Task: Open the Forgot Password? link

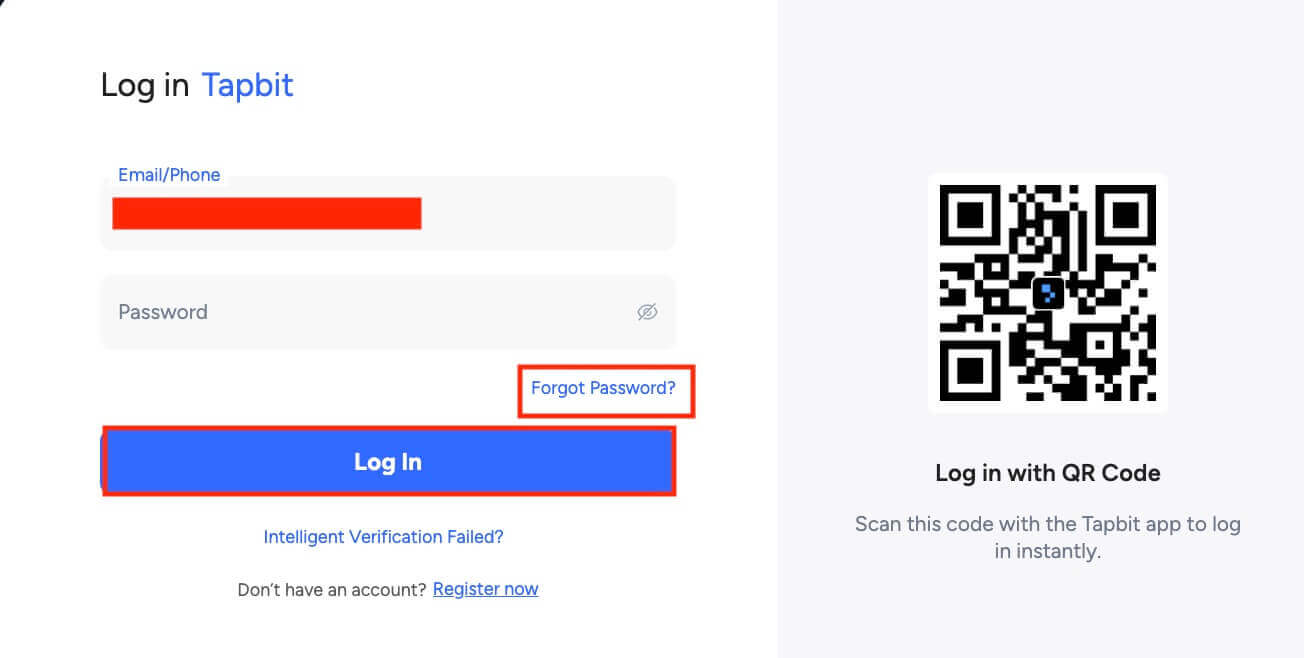Action: coord(603,388)
